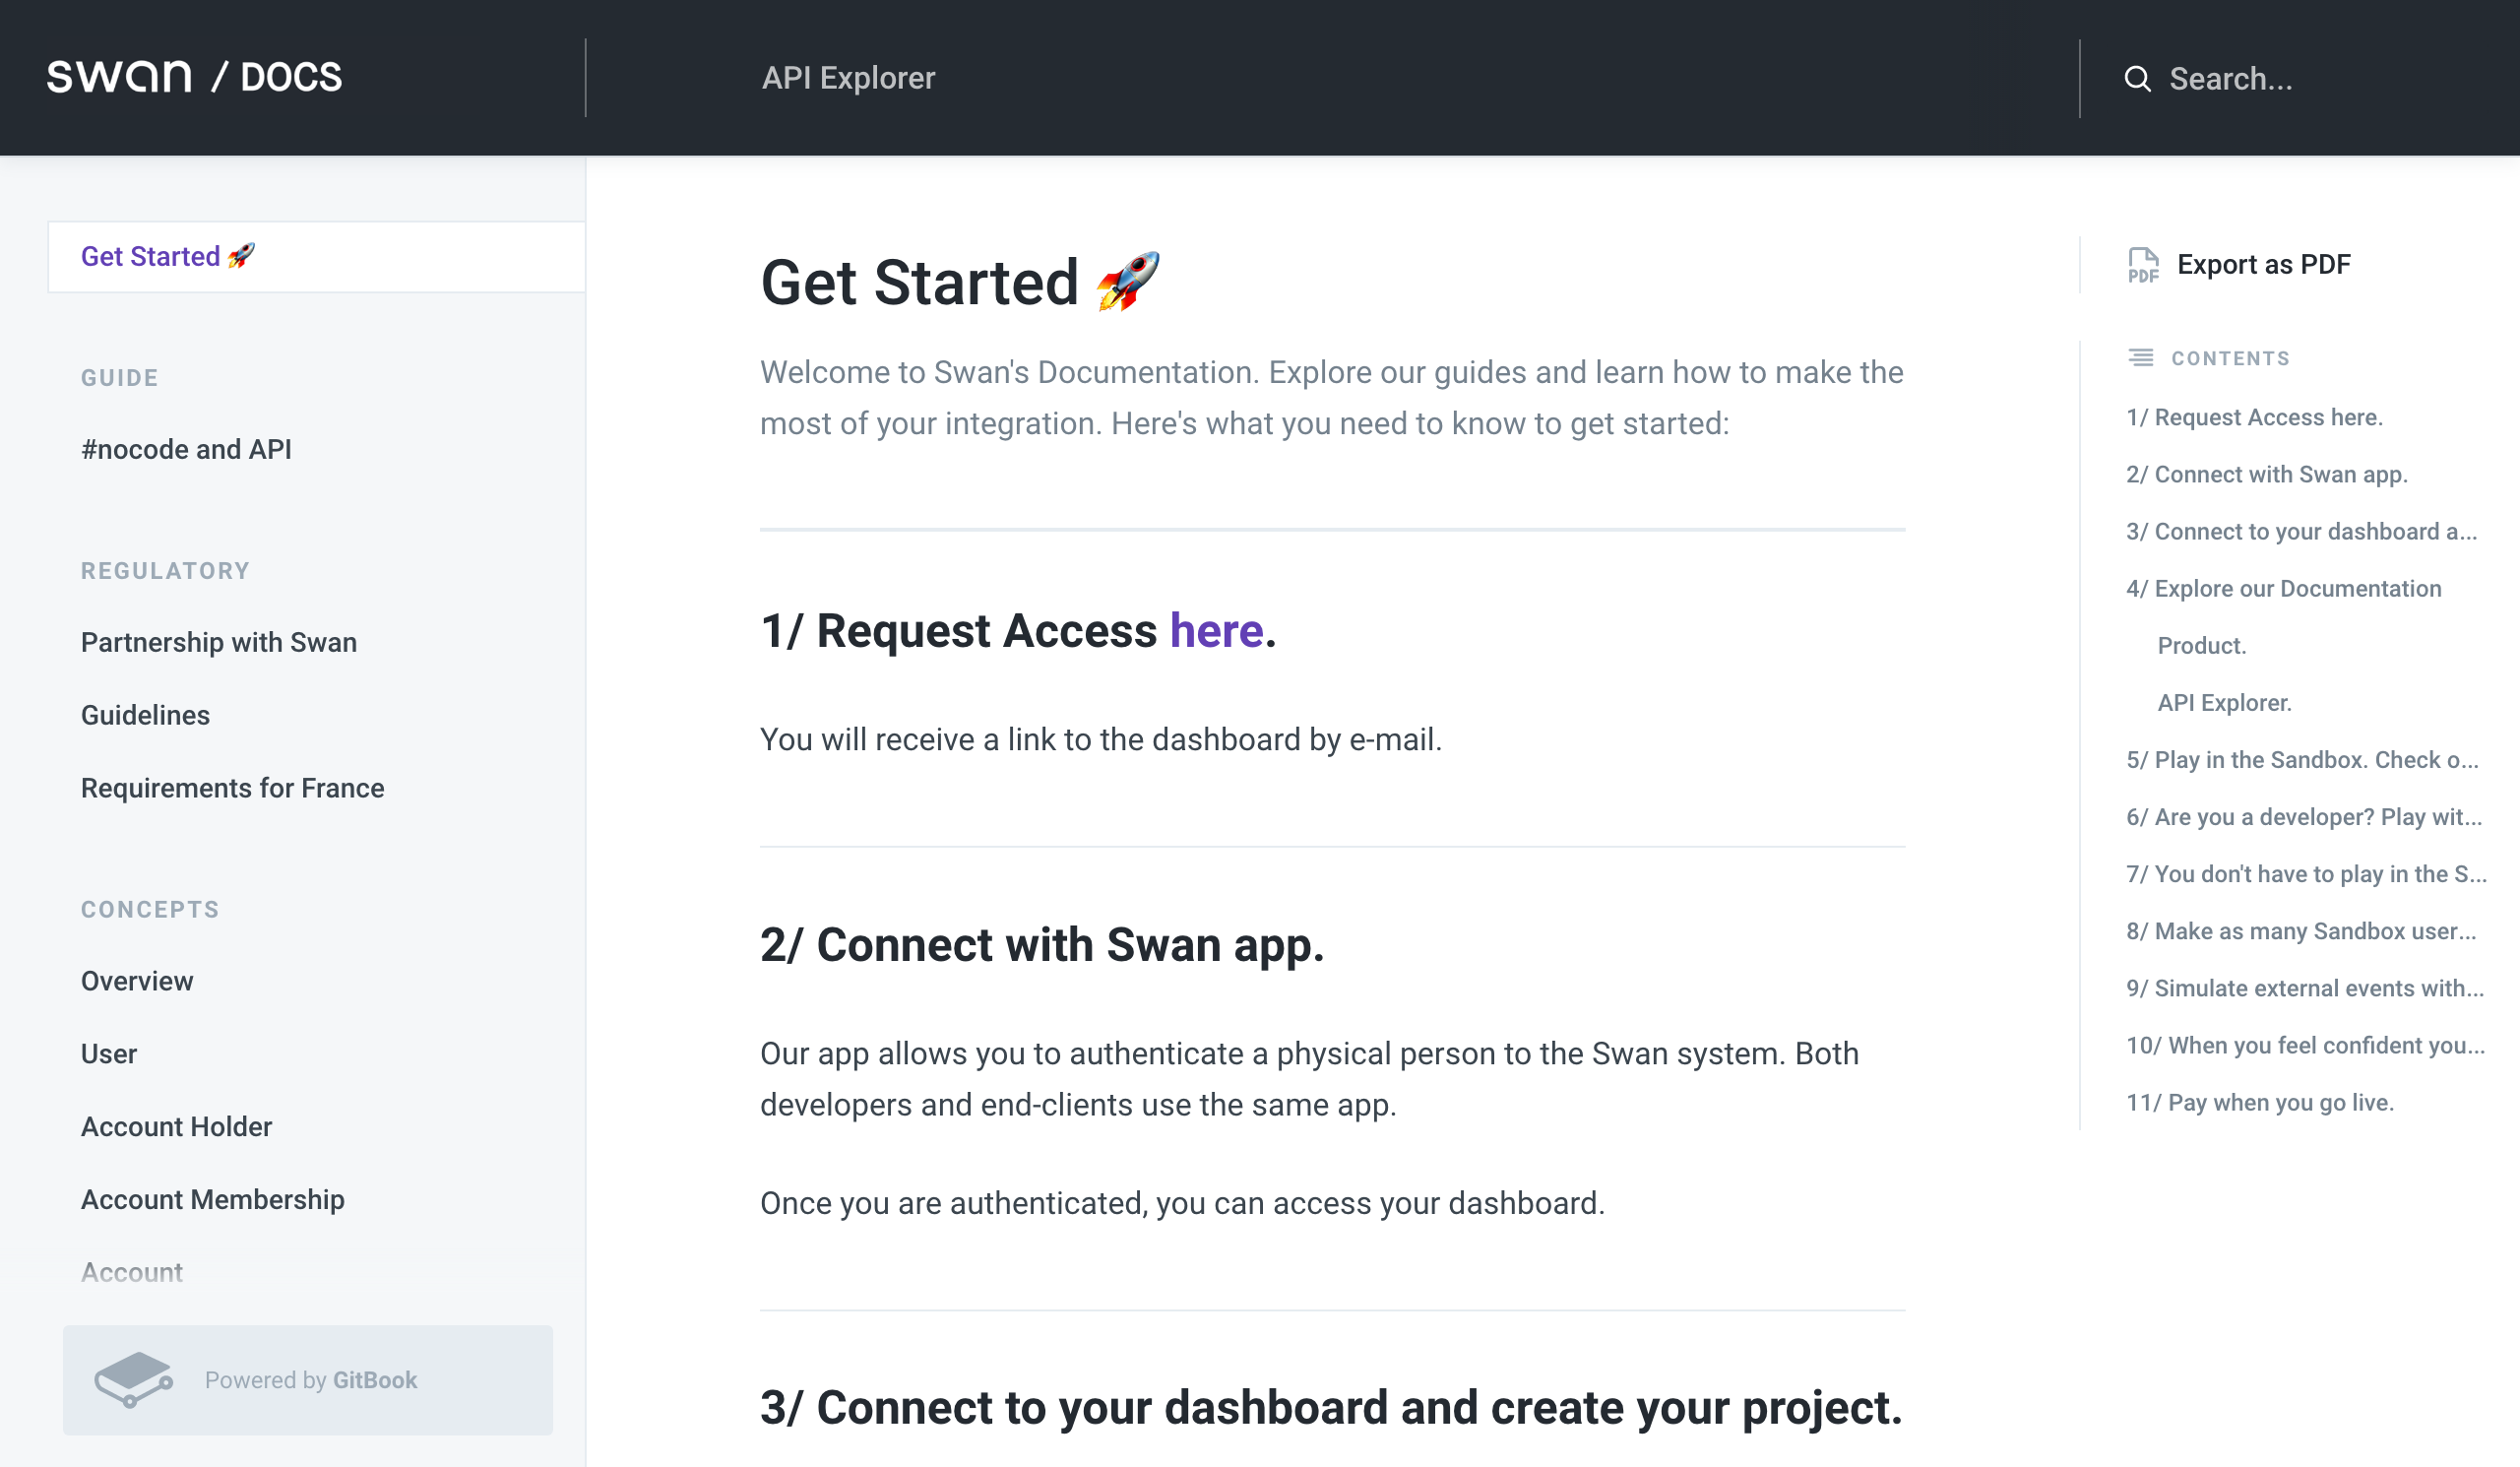Click the Powered by GitBook link
This screenshot has width=2520, height=1467.
coord(310,1380)
